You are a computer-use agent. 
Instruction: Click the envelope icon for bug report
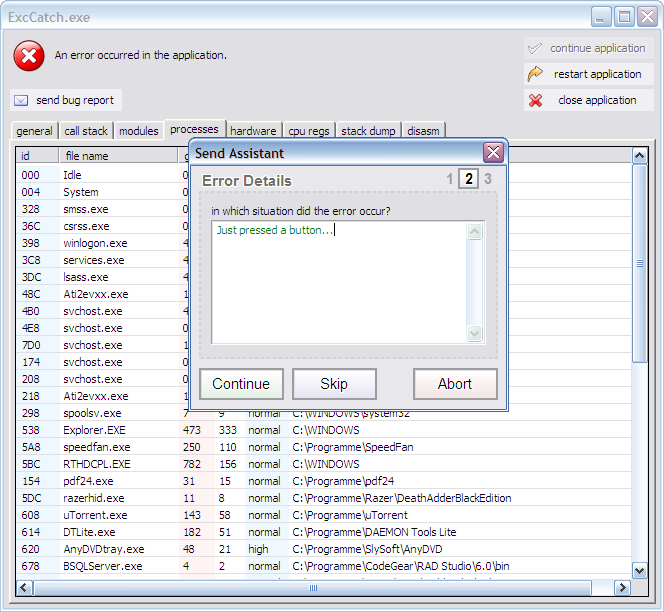click(x=21, y=100)
